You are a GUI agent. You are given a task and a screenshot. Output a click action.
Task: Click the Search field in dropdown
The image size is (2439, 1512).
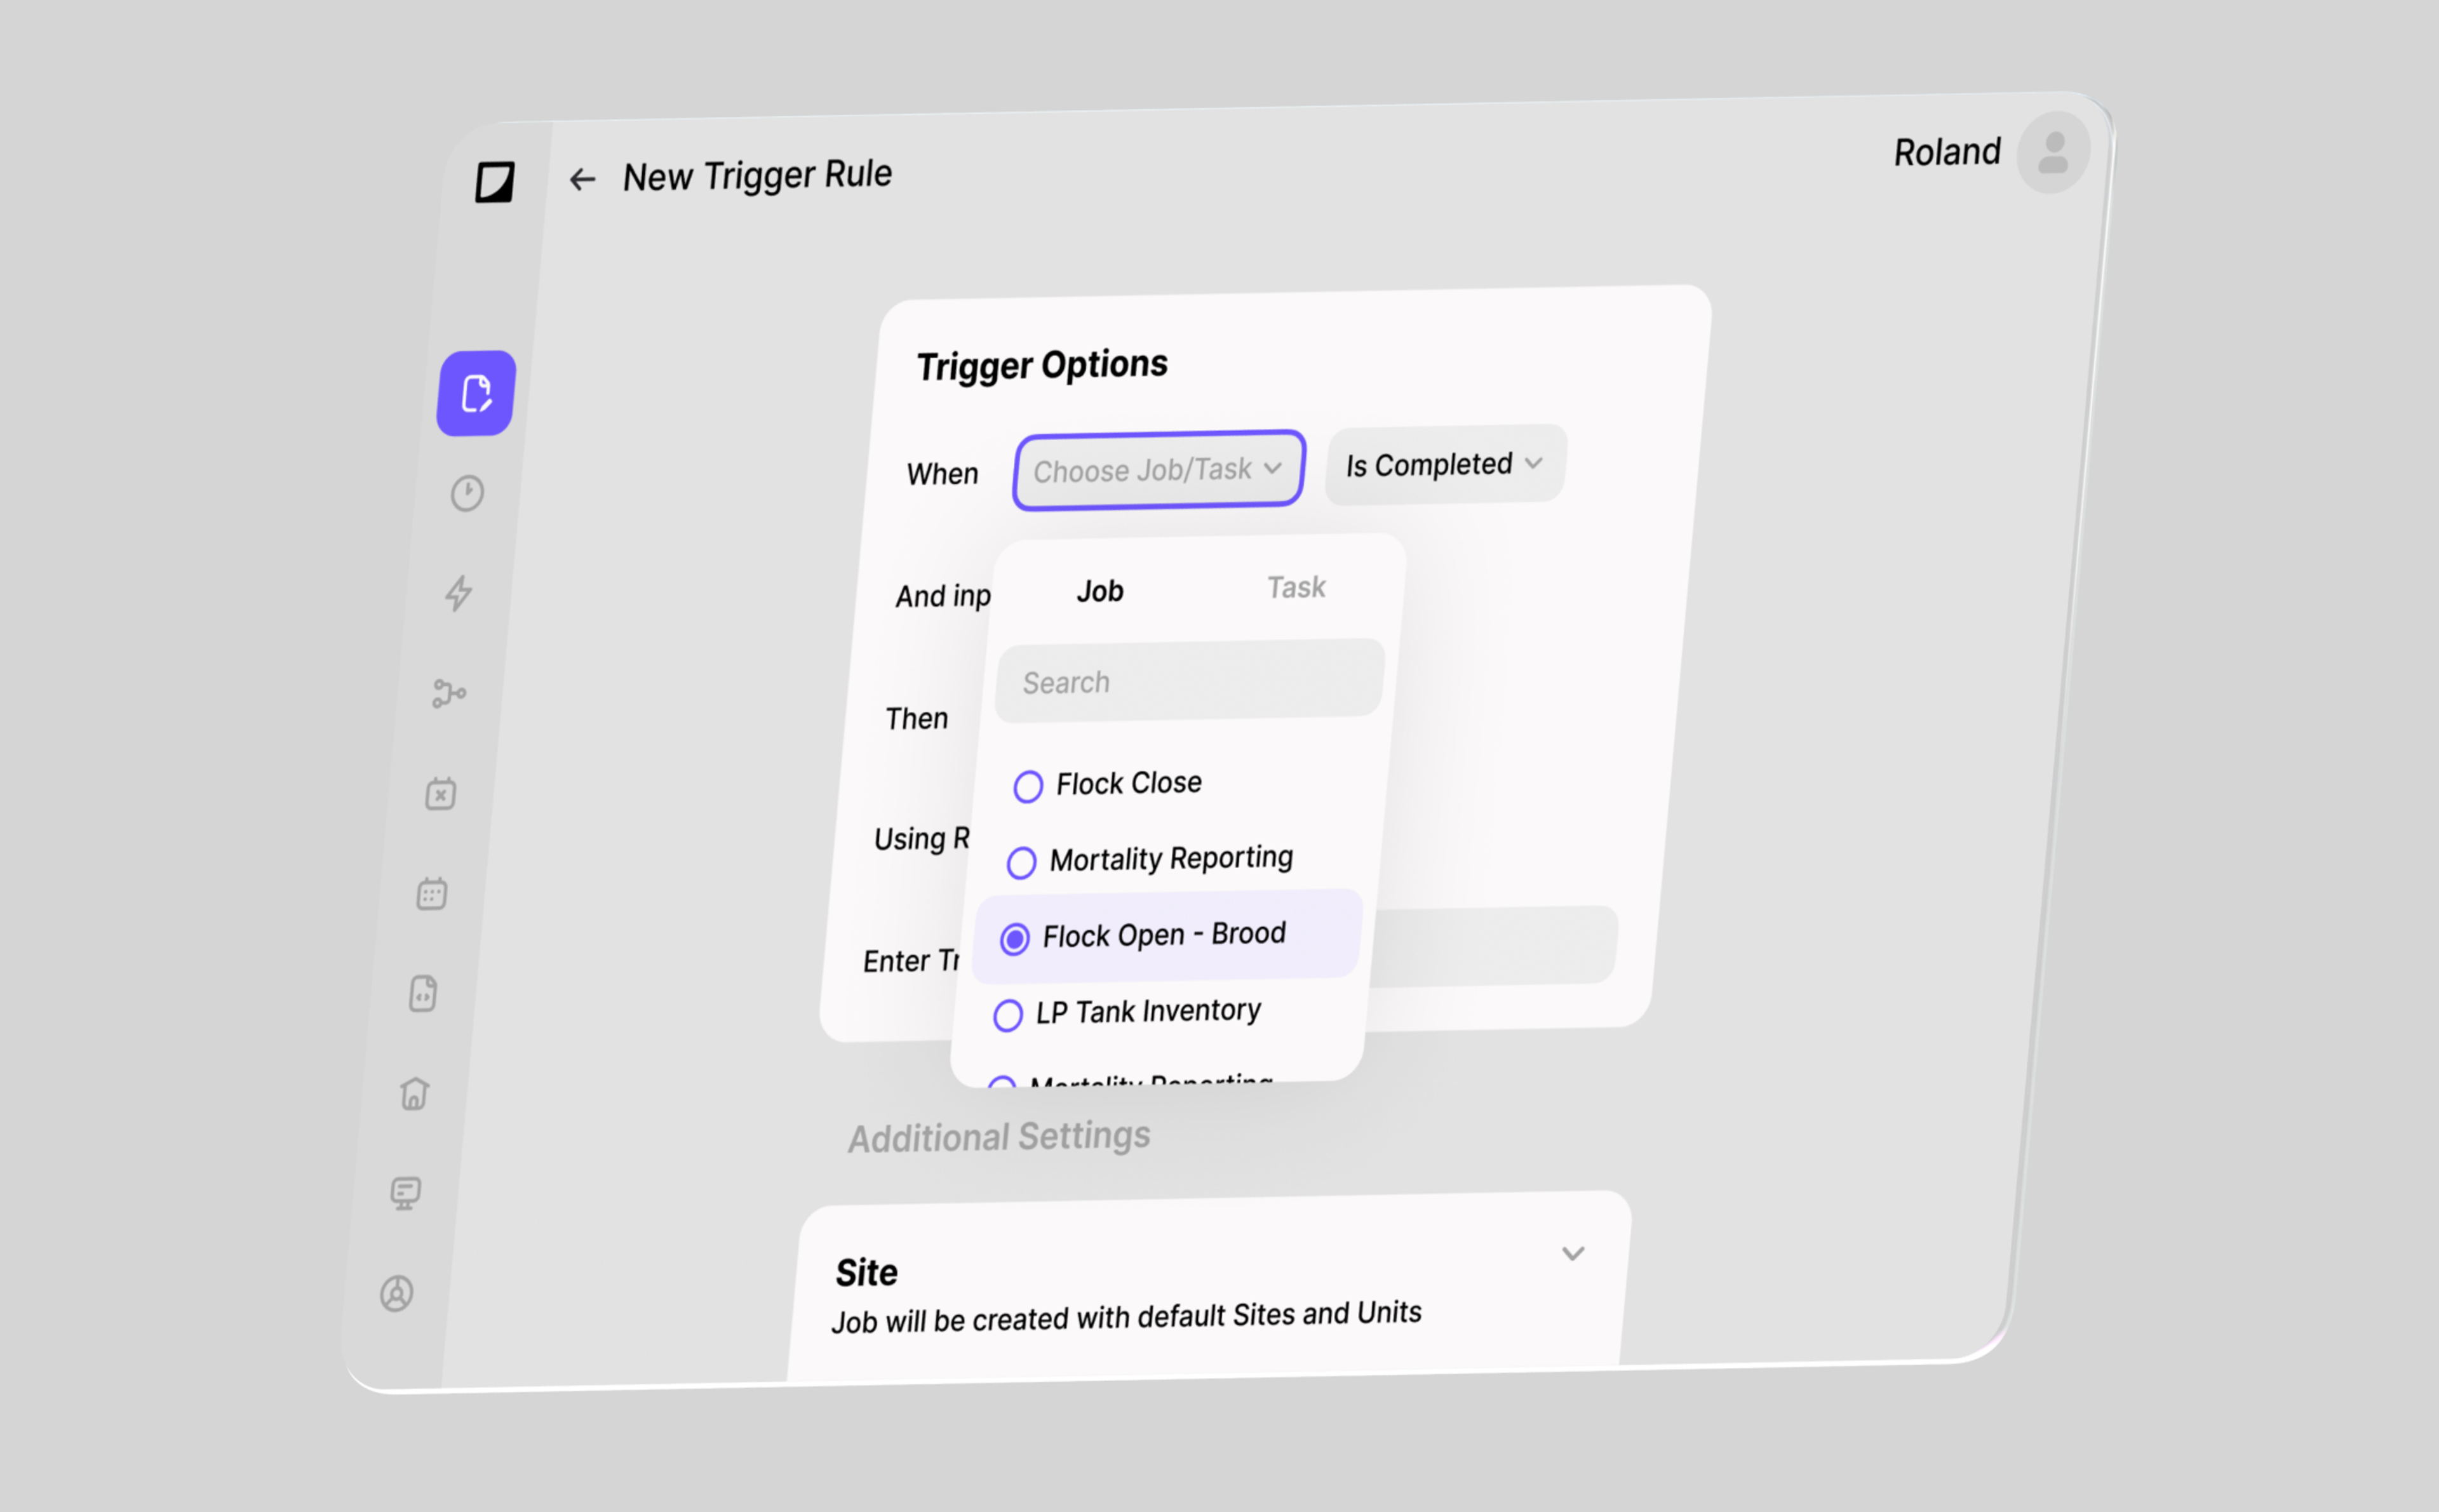point(1190,680)
